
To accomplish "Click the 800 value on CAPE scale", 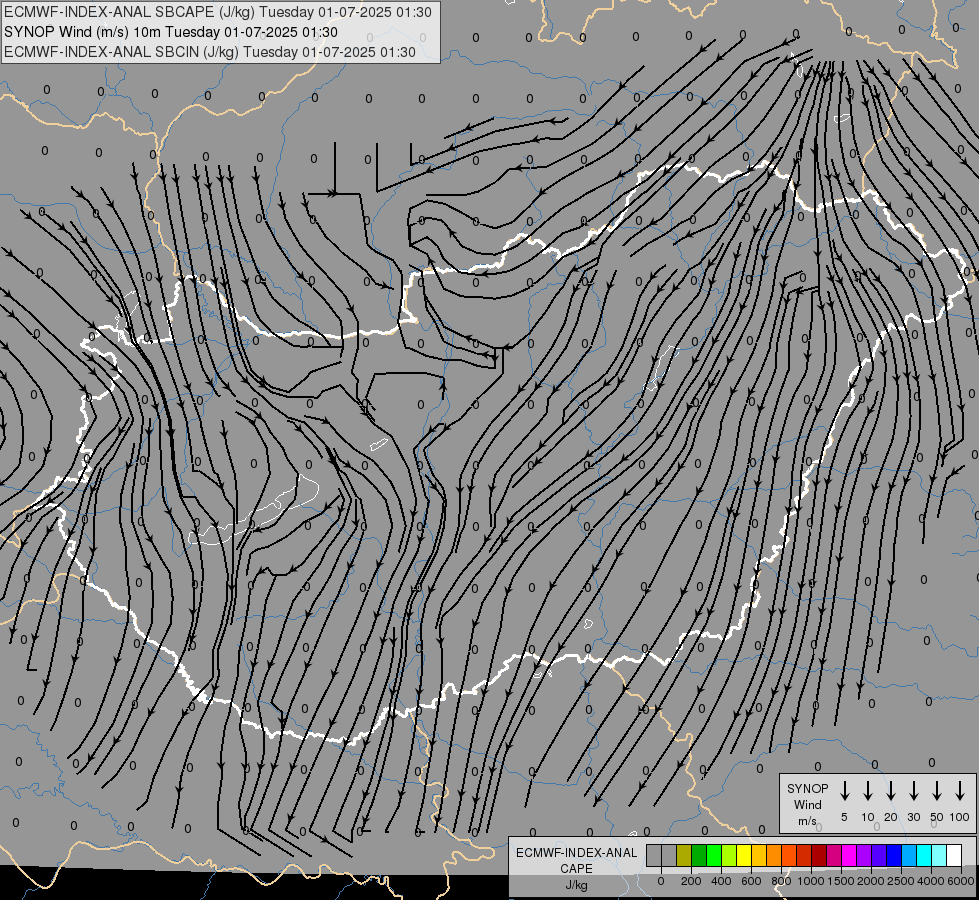I will [x=781, y=881].
